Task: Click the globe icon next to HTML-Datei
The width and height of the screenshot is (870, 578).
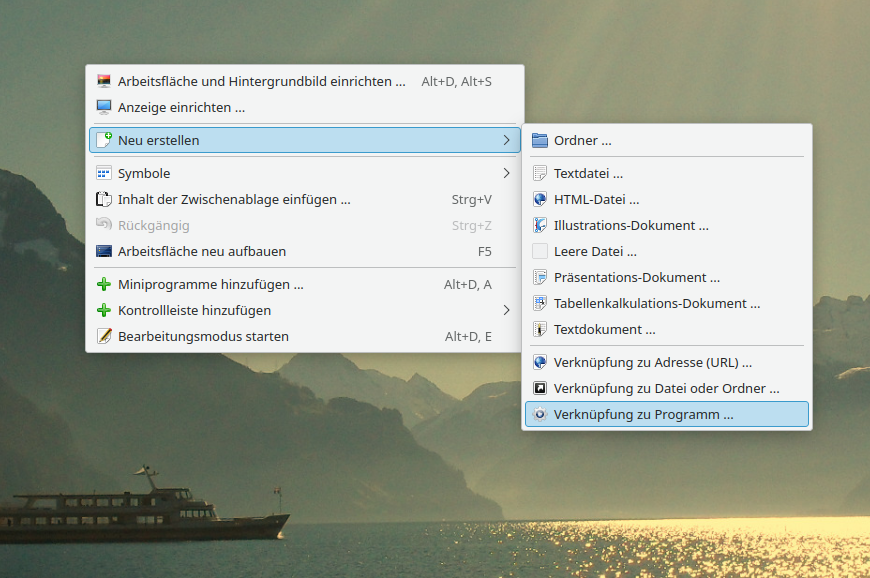Action: coord(540,199)
